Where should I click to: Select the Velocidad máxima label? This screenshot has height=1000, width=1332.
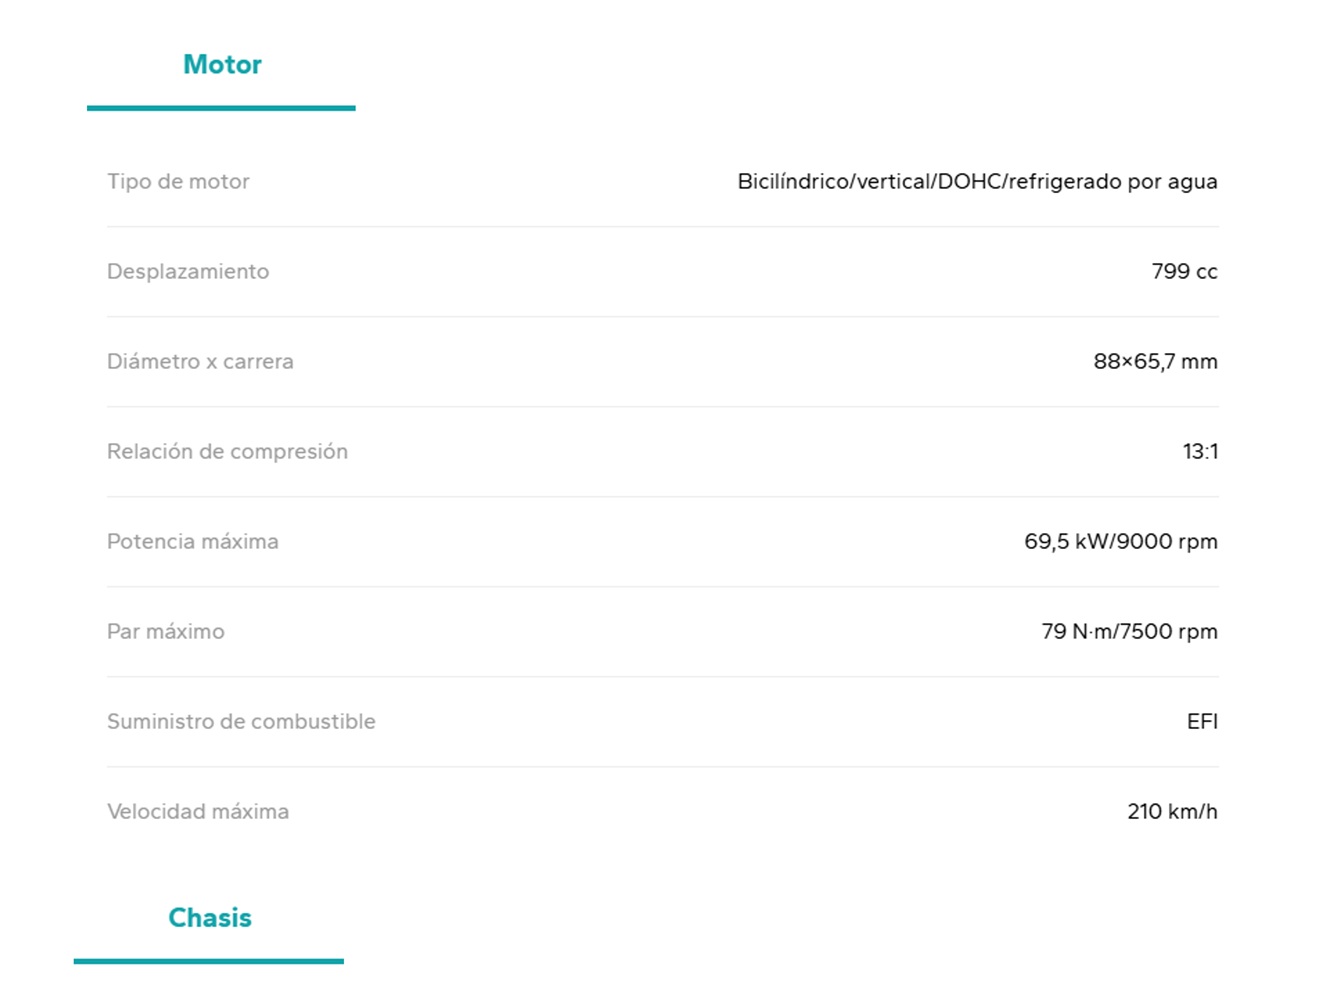pos(198,811)
